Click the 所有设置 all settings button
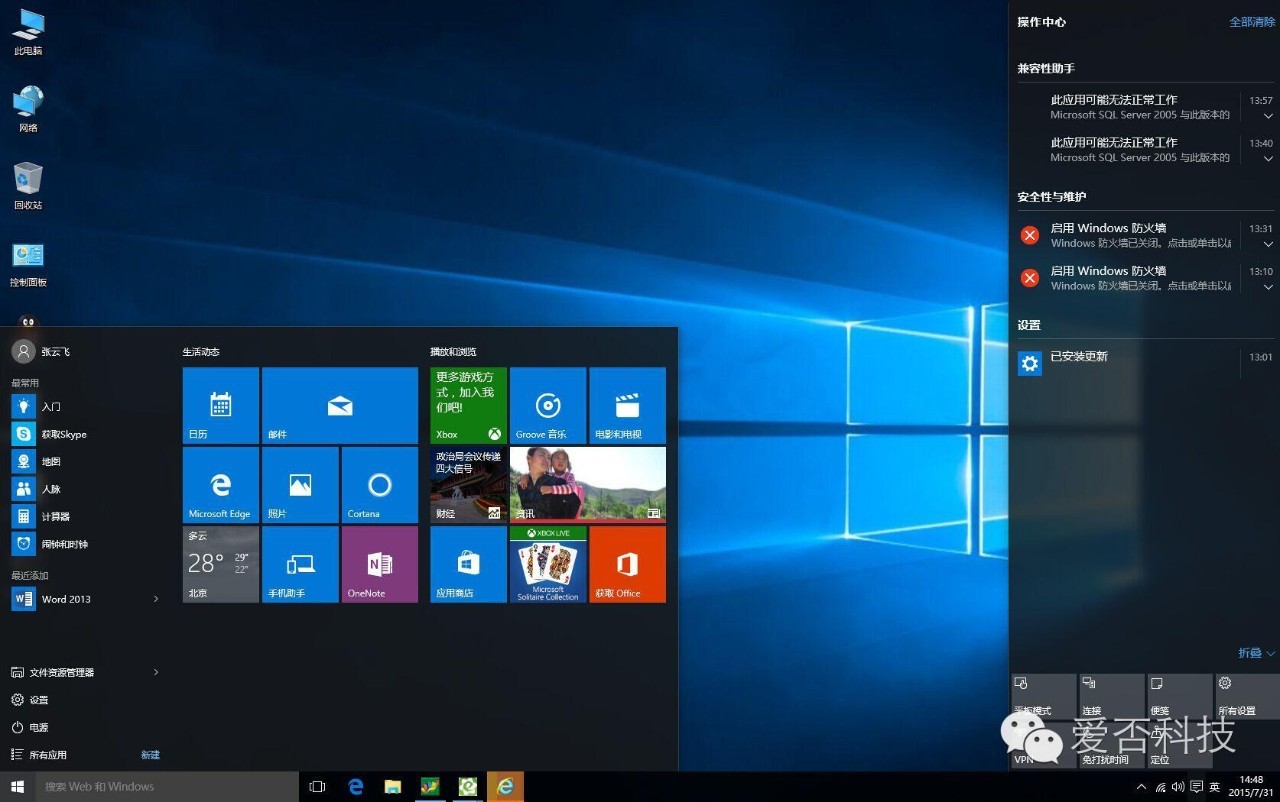 [x=1246, y=696]
